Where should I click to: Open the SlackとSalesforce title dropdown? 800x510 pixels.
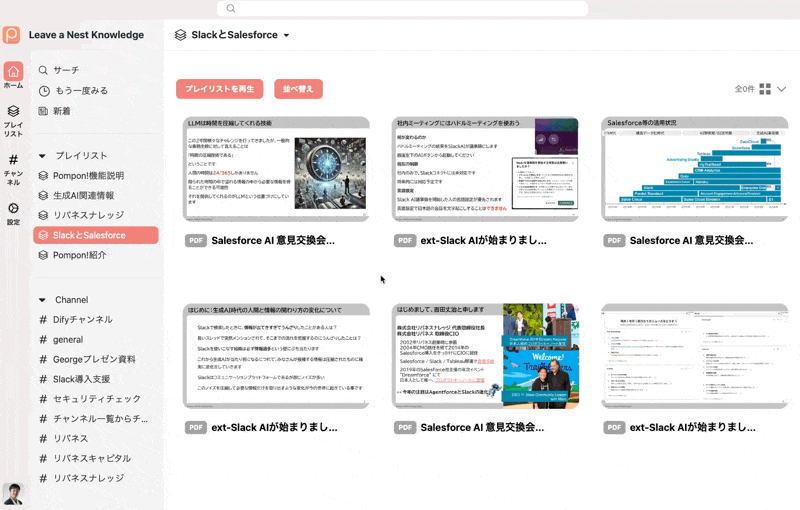click(287, 36)
